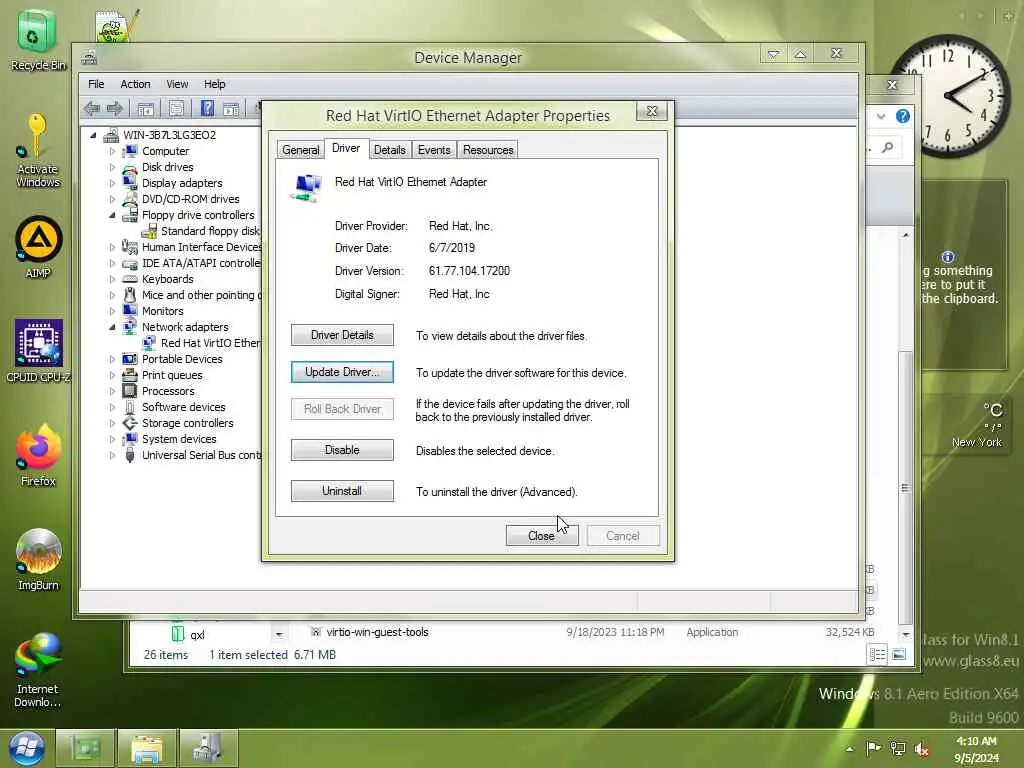The image size is (1024, 768).
Task: Click the Device Manager title bar icon
Action: 89,58
